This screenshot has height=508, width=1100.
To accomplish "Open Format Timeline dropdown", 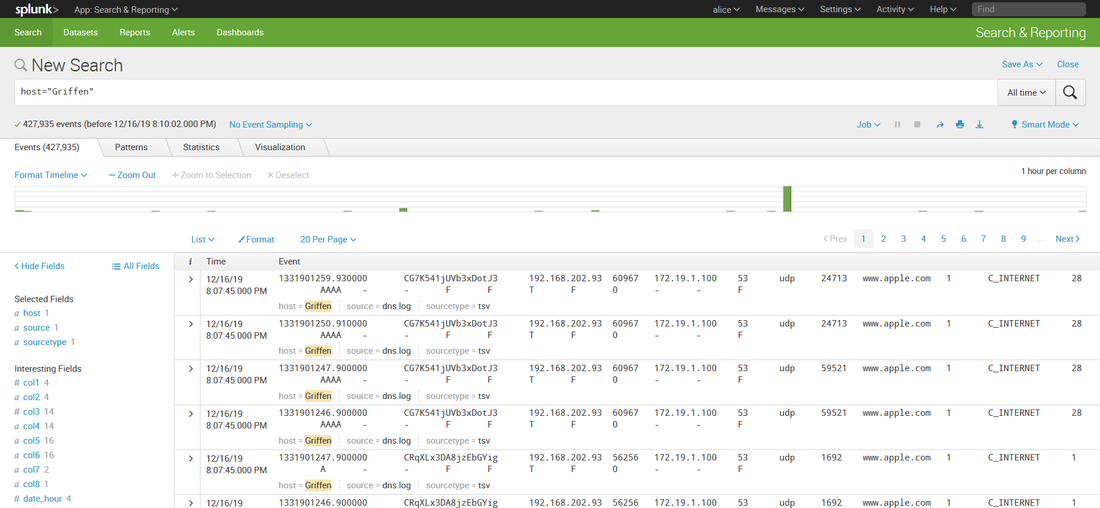I will pos(51,175).
